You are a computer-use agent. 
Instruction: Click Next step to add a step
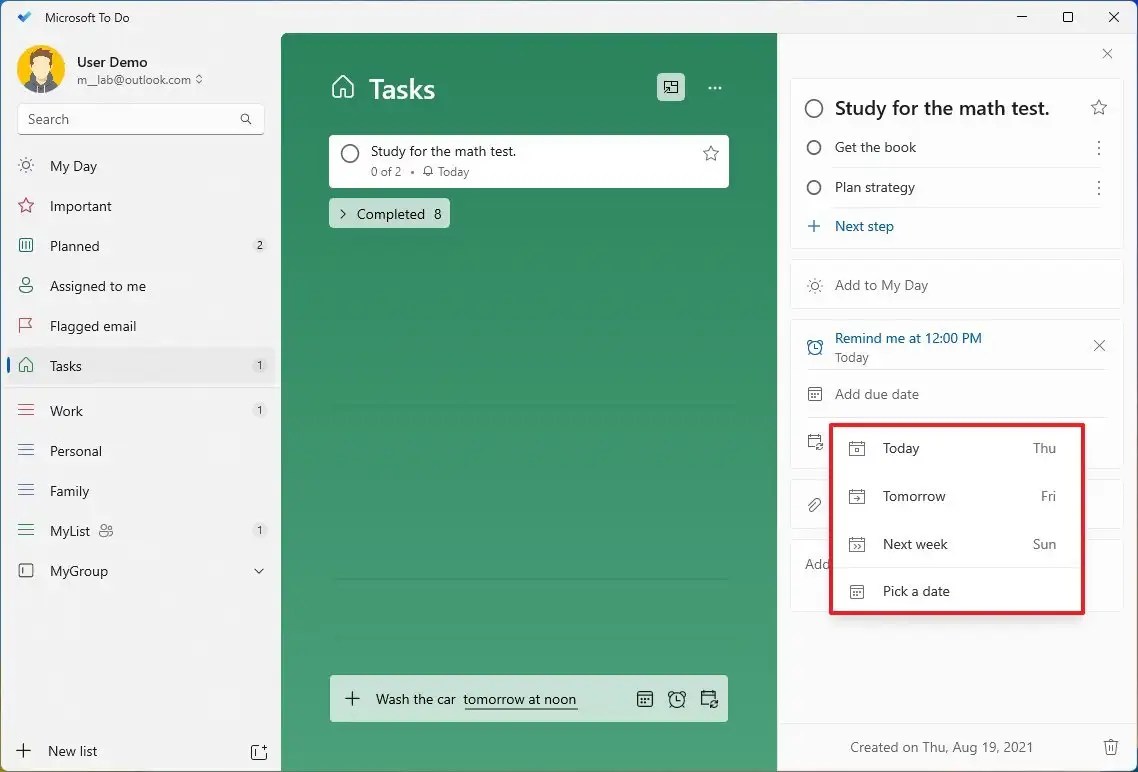click(864, 226)
